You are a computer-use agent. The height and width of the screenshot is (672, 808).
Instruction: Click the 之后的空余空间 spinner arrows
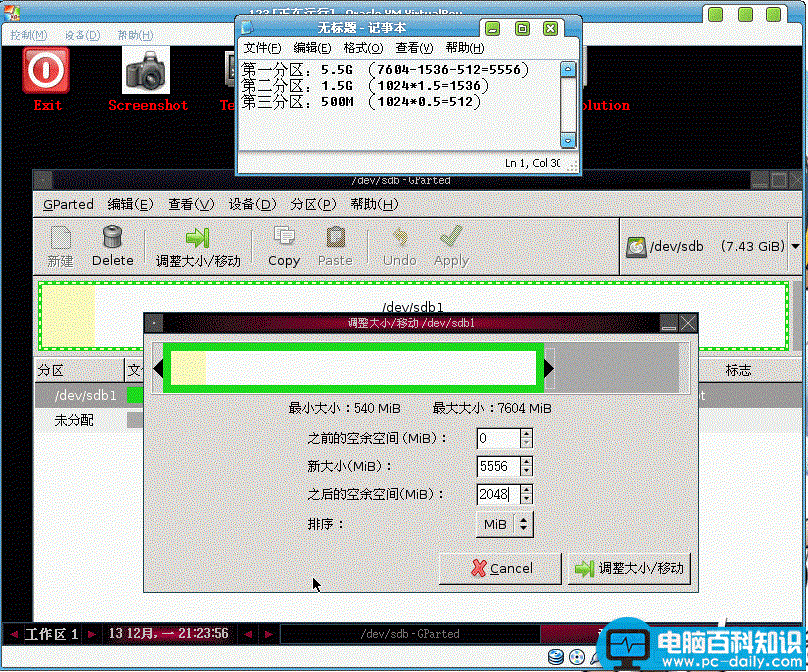[527, 494]
